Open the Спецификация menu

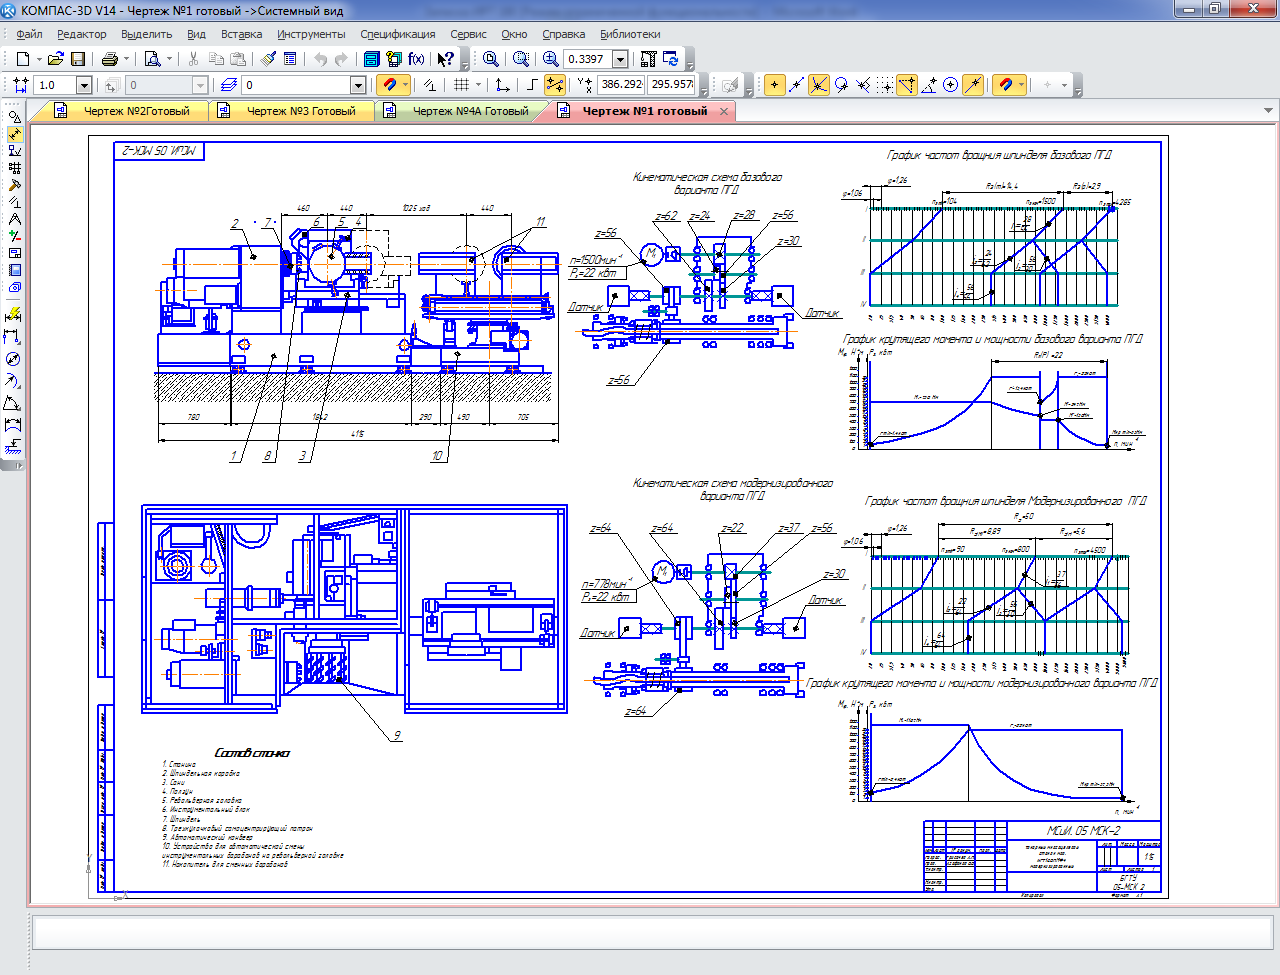[398, 34]
